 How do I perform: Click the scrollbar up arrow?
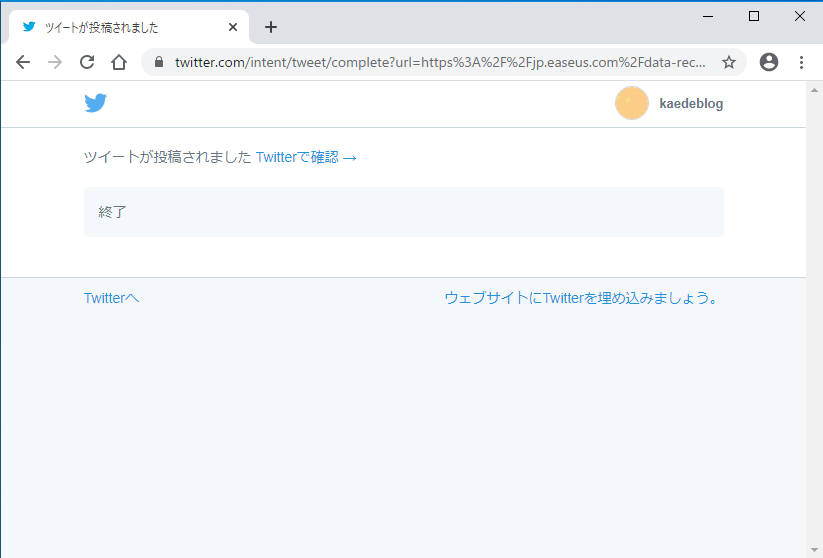(x=814, y=89)
